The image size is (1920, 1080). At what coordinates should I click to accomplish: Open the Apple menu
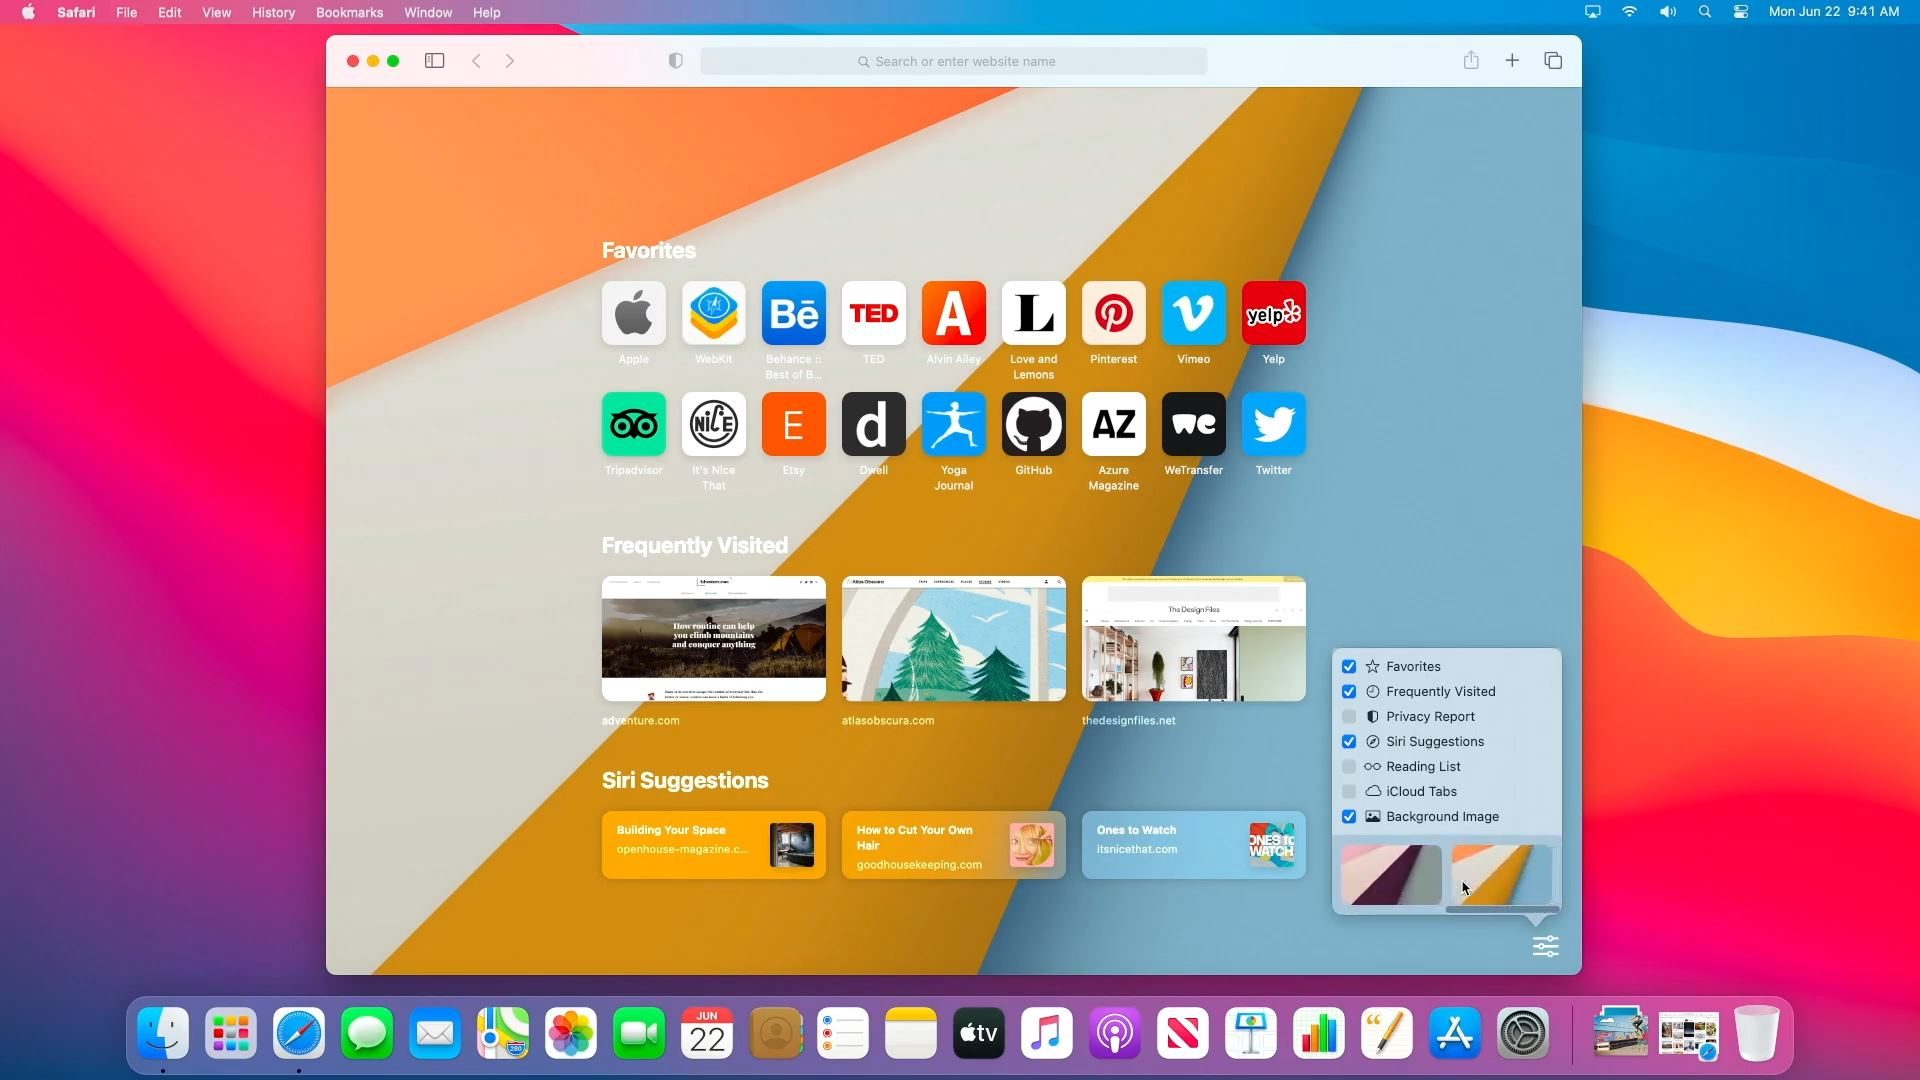click(x=28, y=12)
